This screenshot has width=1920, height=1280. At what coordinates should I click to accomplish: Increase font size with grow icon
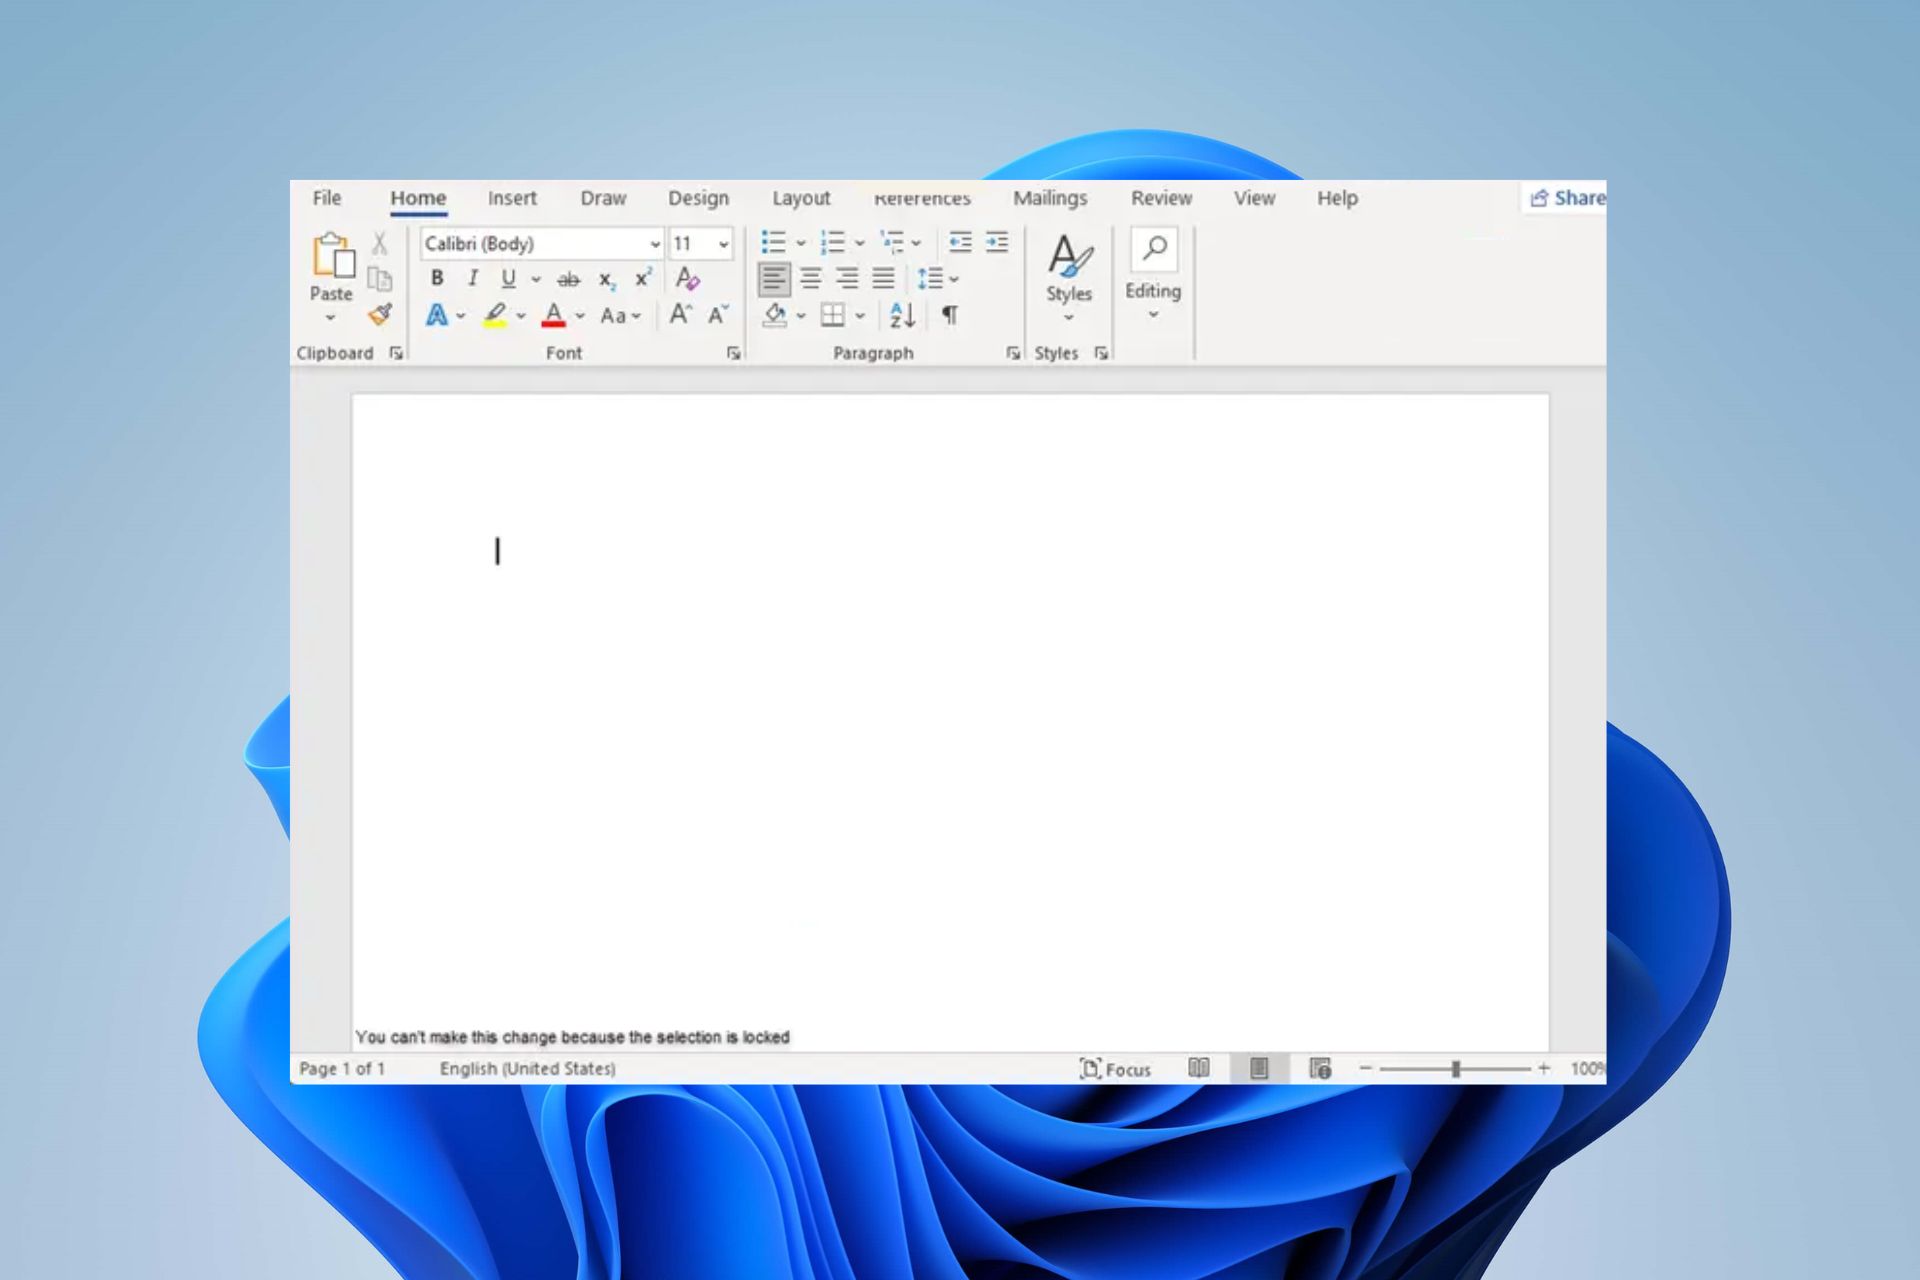(680, 315)
